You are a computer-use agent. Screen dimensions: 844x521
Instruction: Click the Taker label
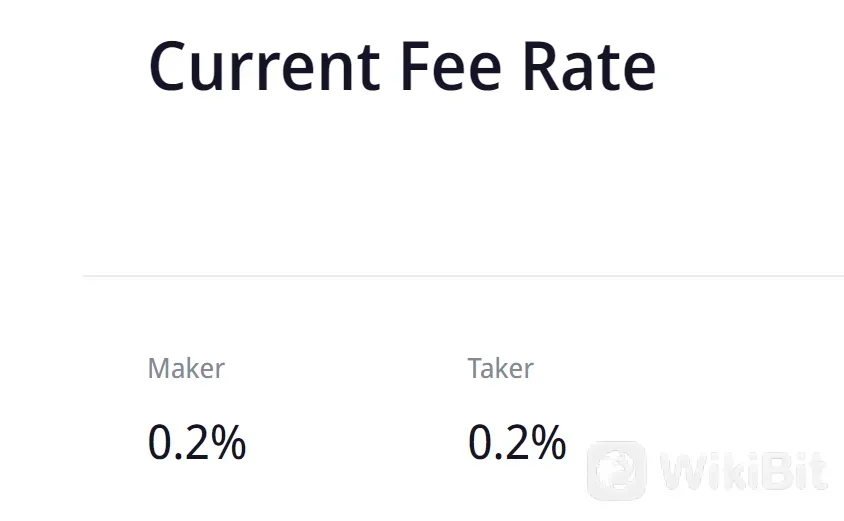tap(500, 368)
